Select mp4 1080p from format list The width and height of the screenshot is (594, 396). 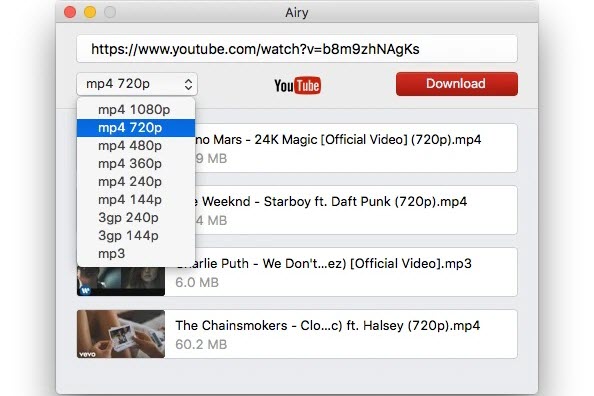click(136, 110)
